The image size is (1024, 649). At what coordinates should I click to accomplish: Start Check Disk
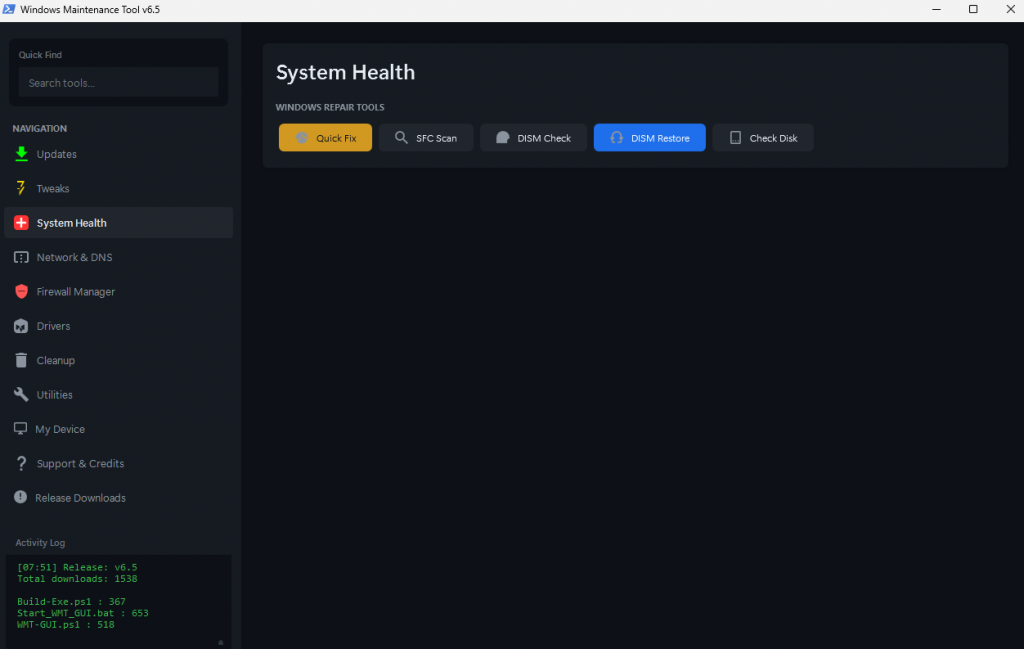[x=763, y=138]
